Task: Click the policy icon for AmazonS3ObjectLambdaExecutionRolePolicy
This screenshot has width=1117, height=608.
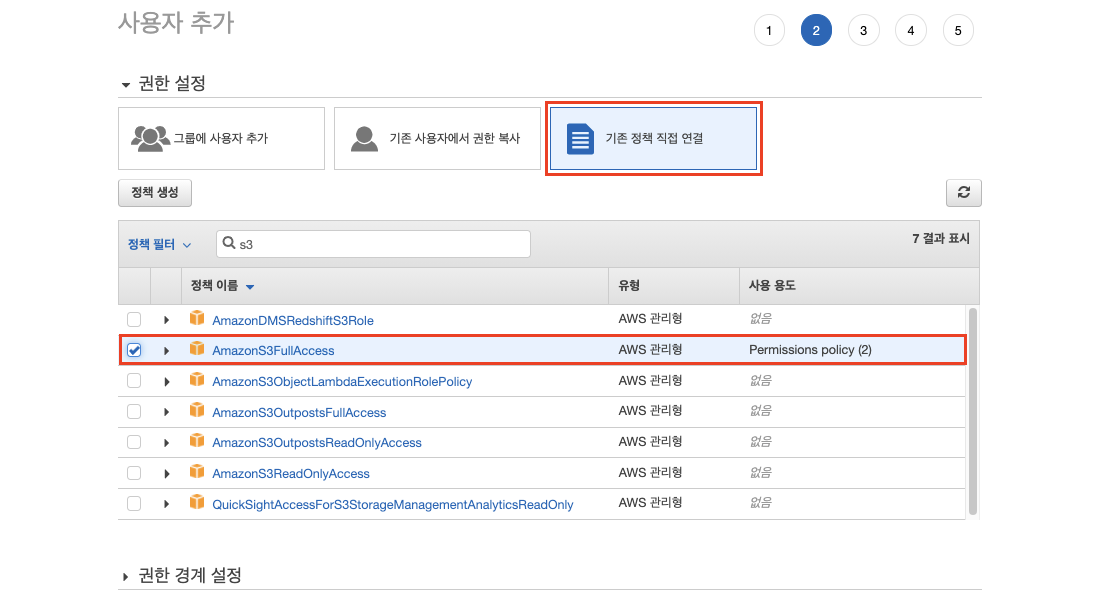Action: pos(197,380)
